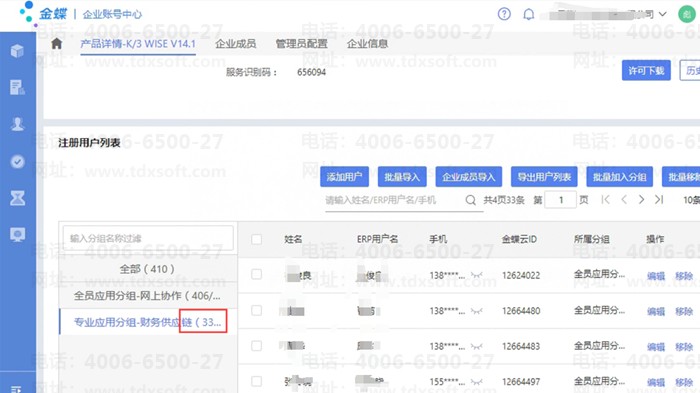Remove the user with ID 12664480
Viewport: 700px width, 393px height.
pyautogui.click(x=684, y=311)
